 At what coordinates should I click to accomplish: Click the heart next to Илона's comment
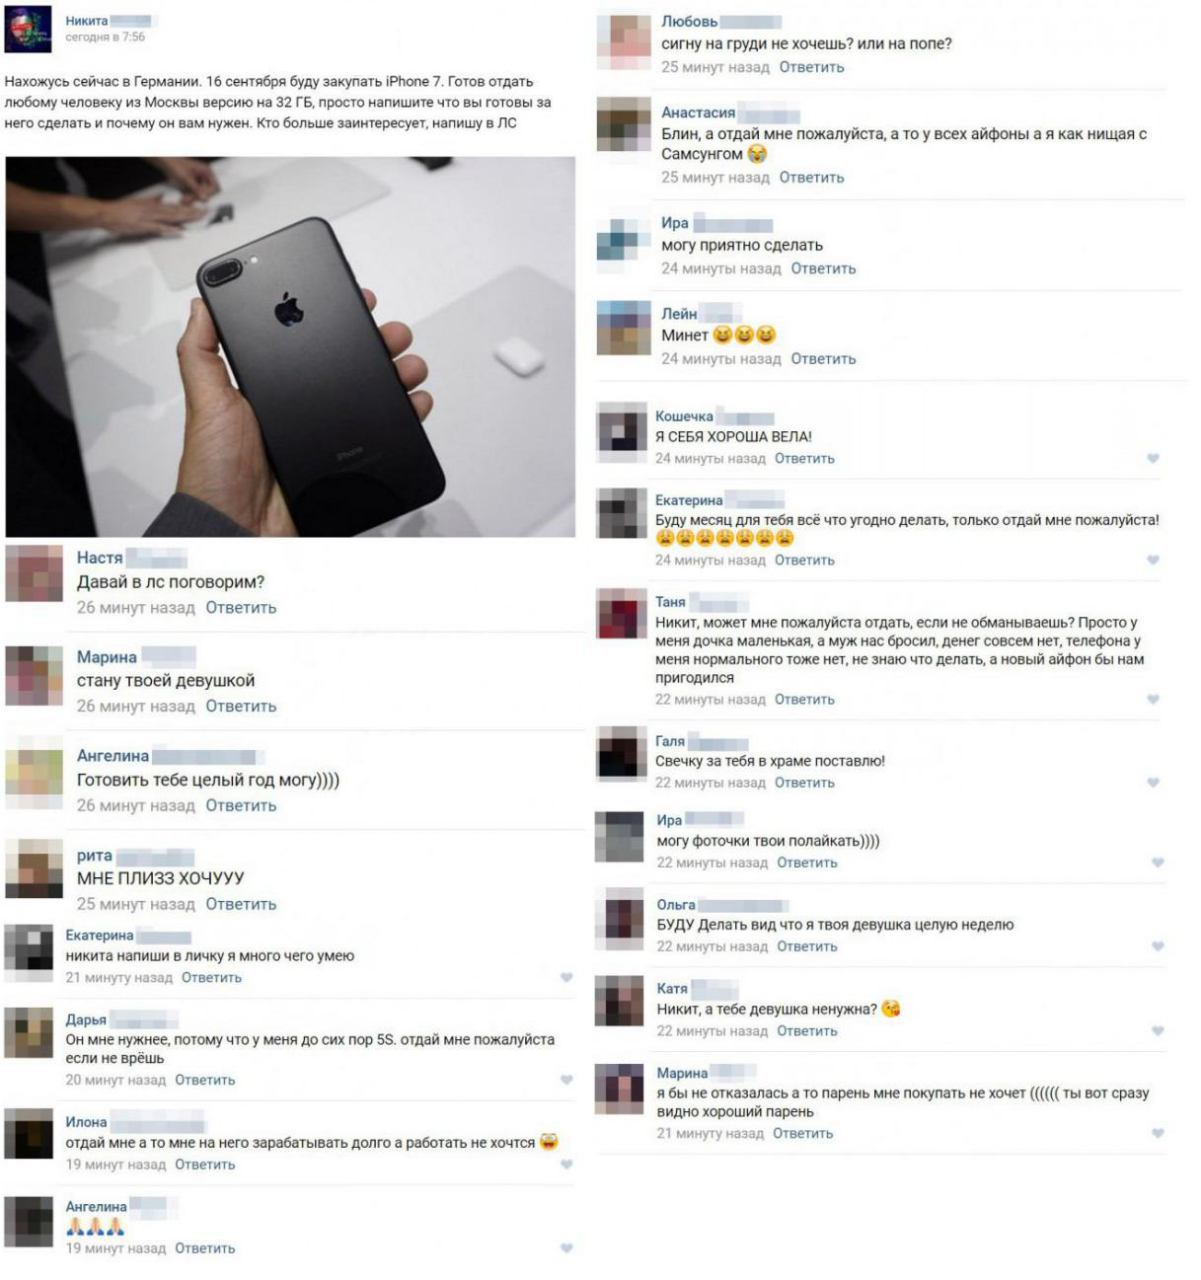tap(566, 1164)
